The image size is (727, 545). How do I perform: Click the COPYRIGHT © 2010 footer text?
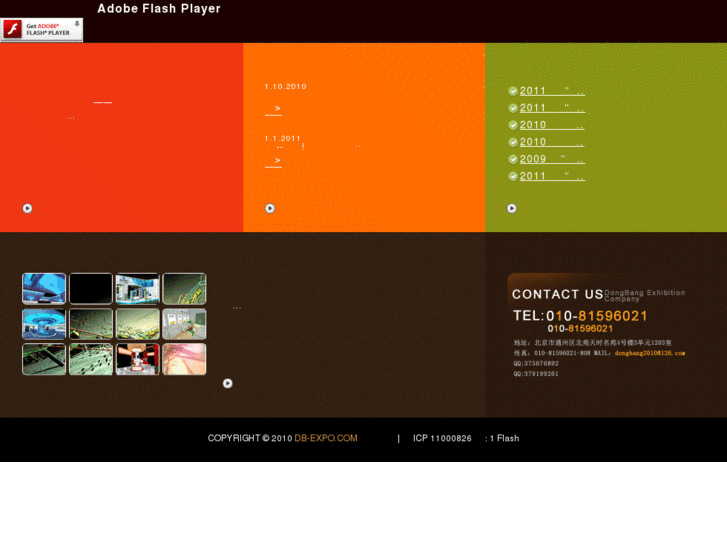click(x=250, y=438)
